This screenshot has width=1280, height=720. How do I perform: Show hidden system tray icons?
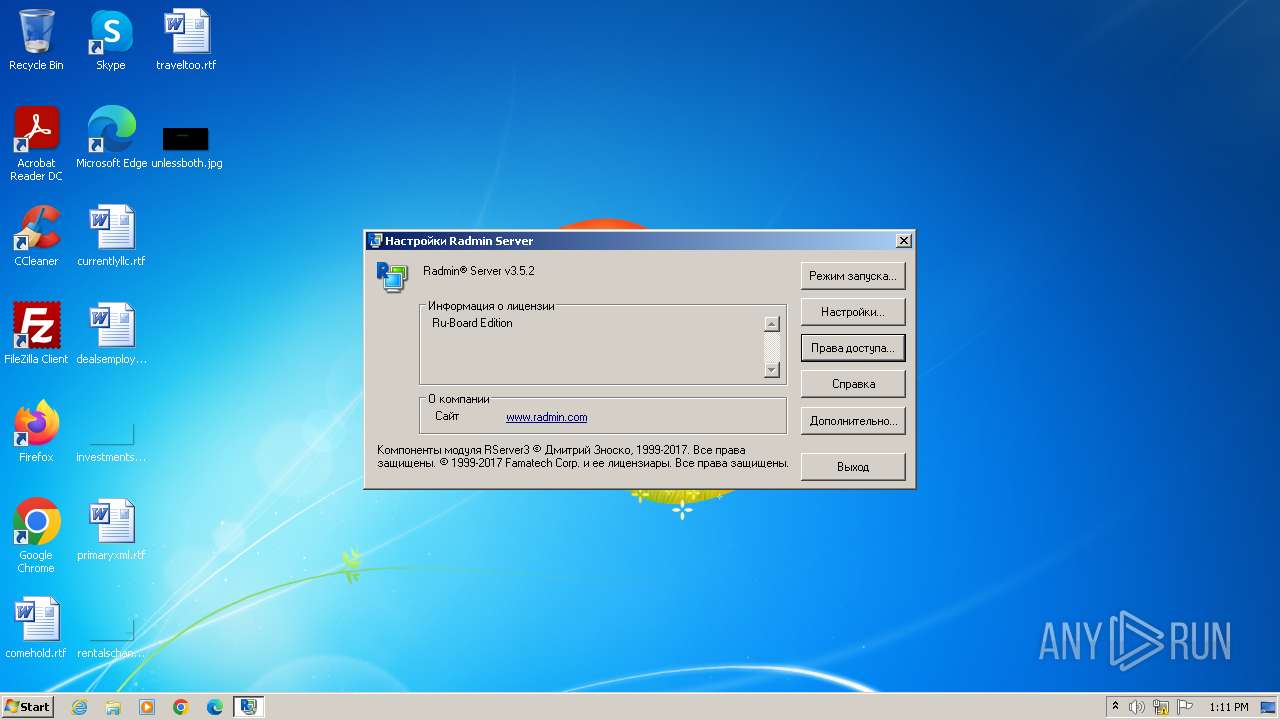(1115, 707)
